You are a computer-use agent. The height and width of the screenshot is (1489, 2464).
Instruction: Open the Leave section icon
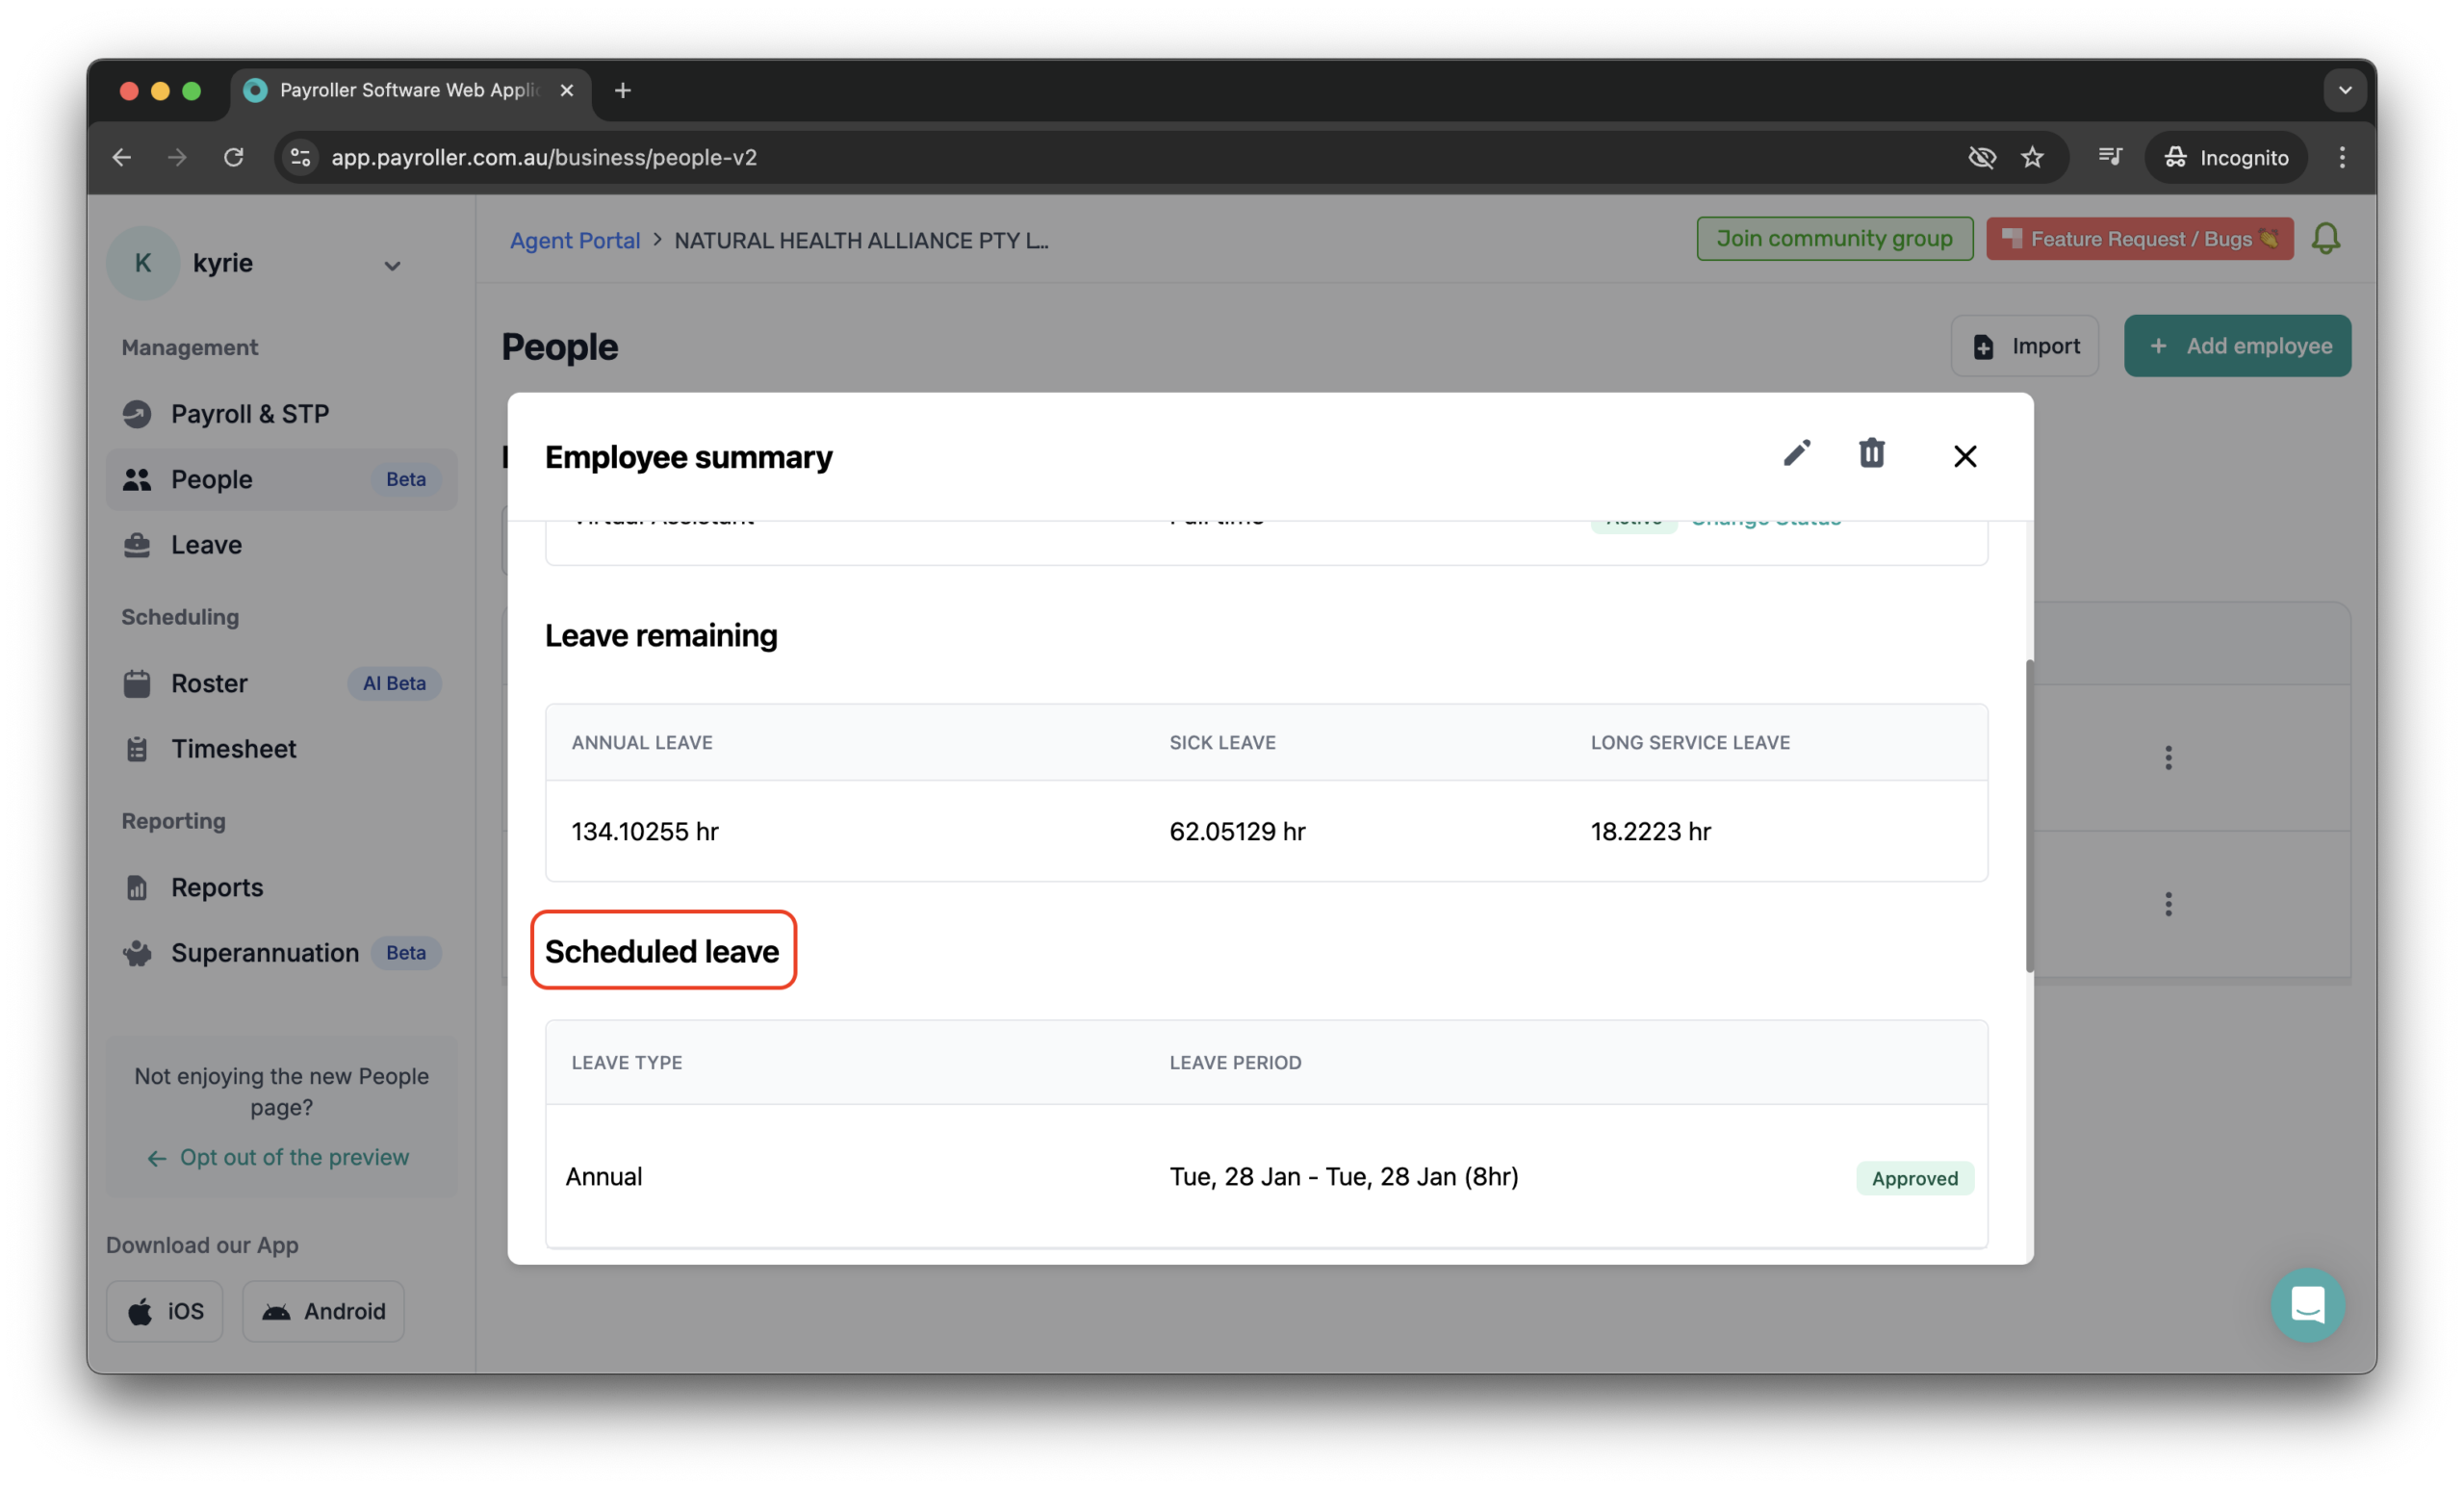[x=137, y=544]
